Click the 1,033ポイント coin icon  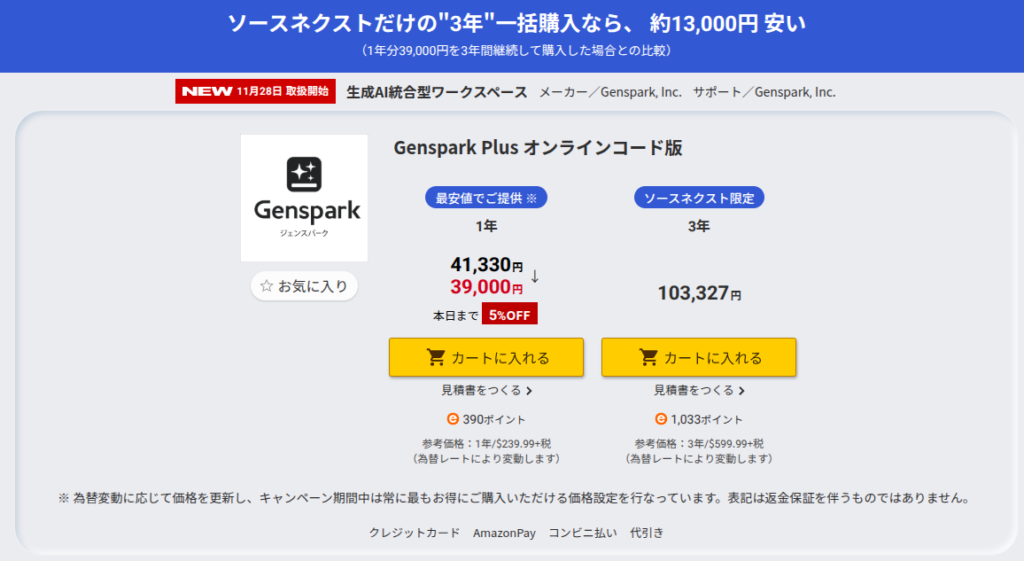pos(661,419)
